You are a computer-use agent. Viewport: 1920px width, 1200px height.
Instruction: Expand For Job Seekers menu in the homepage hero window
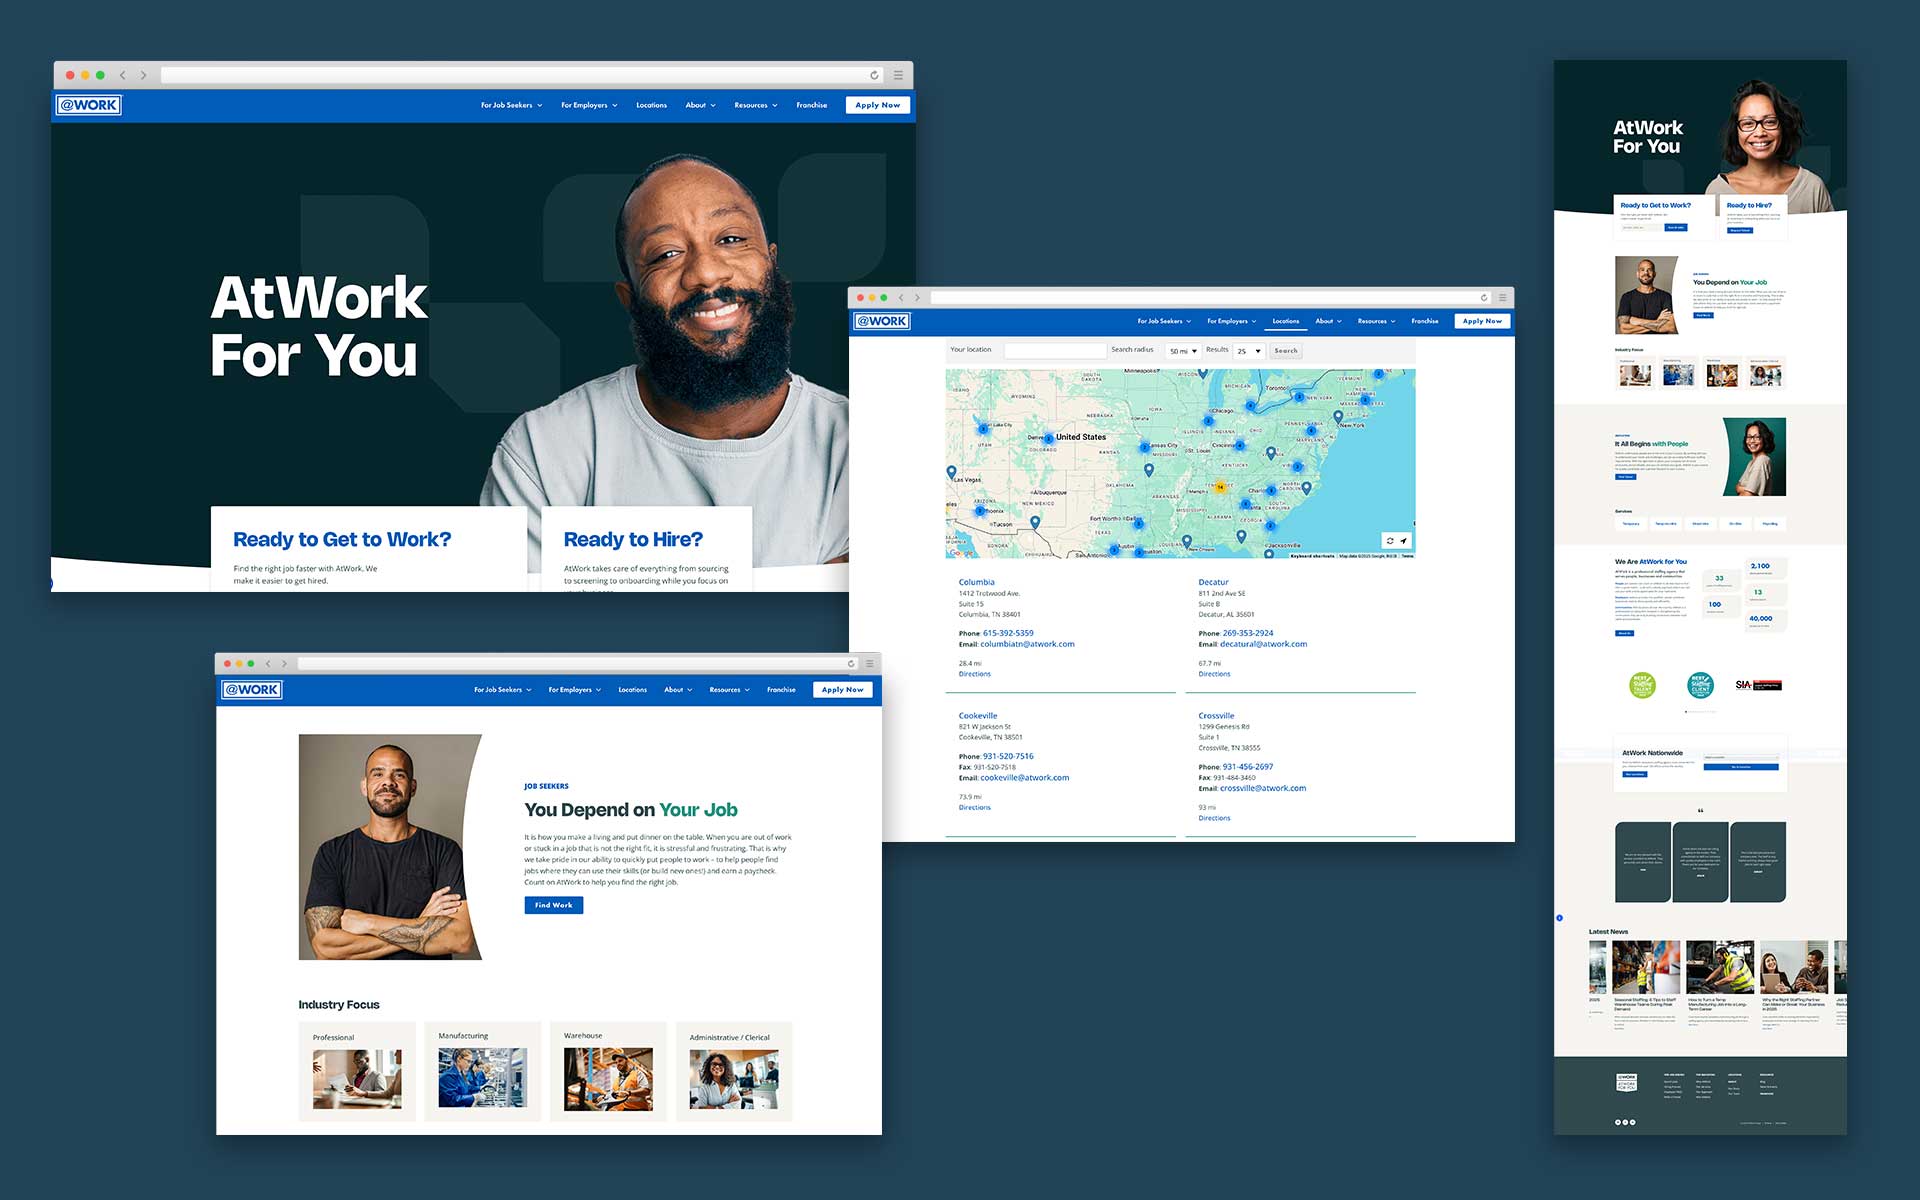511,105
